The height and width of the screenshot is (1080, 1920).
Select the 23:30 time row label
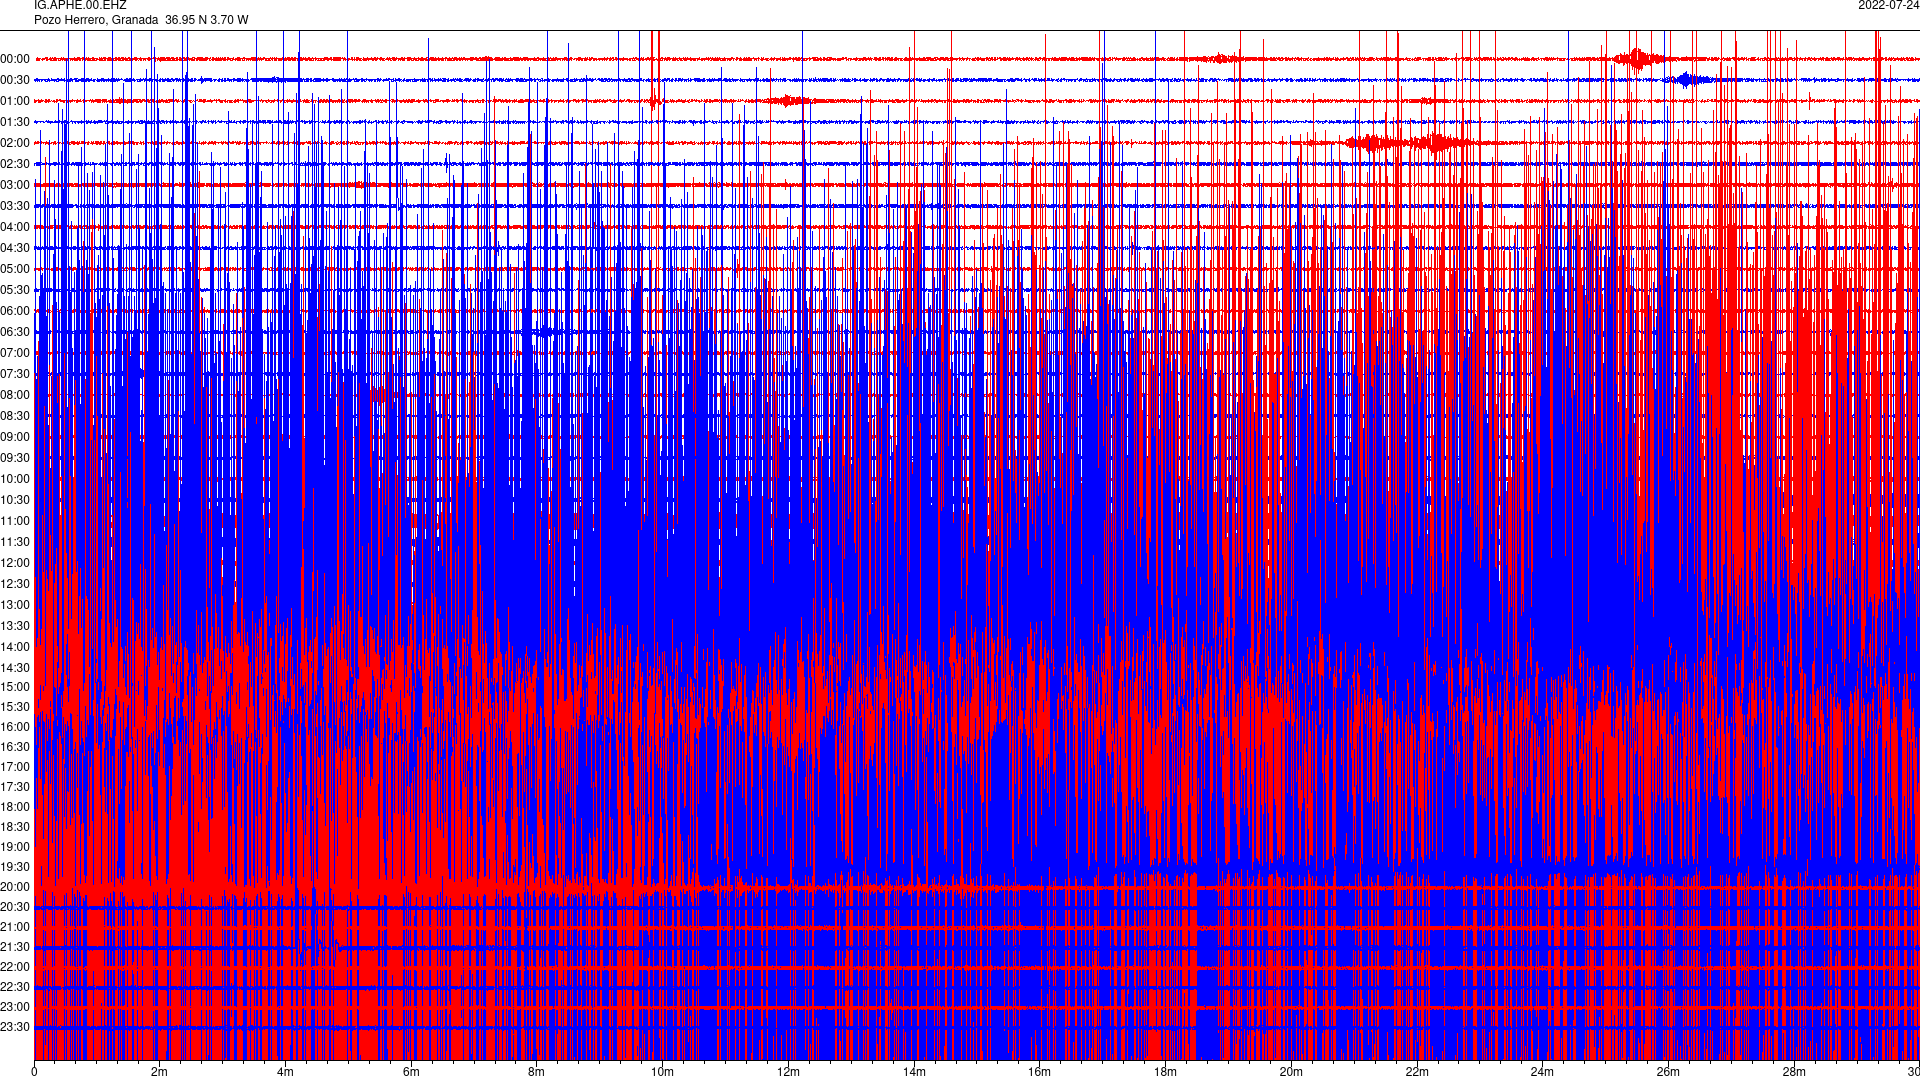coord(15,1027)
